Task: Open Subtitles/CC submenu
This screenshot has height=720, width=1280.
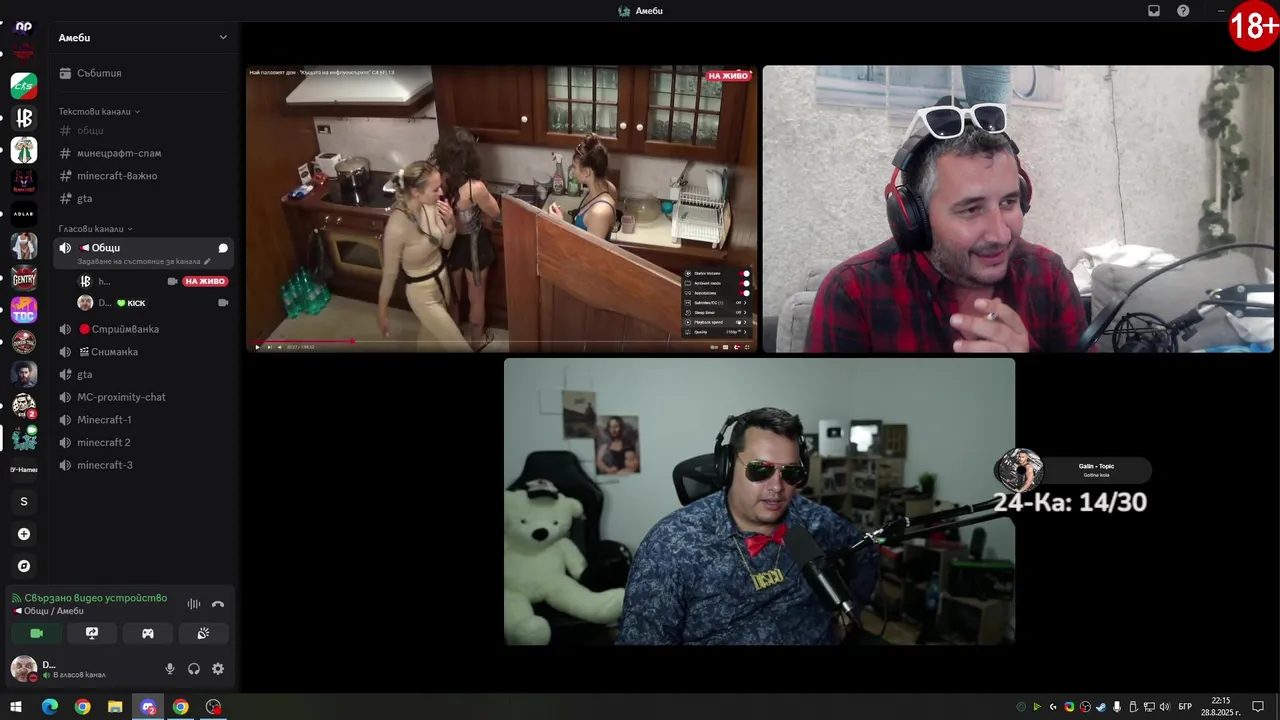Action: point(718,303)
